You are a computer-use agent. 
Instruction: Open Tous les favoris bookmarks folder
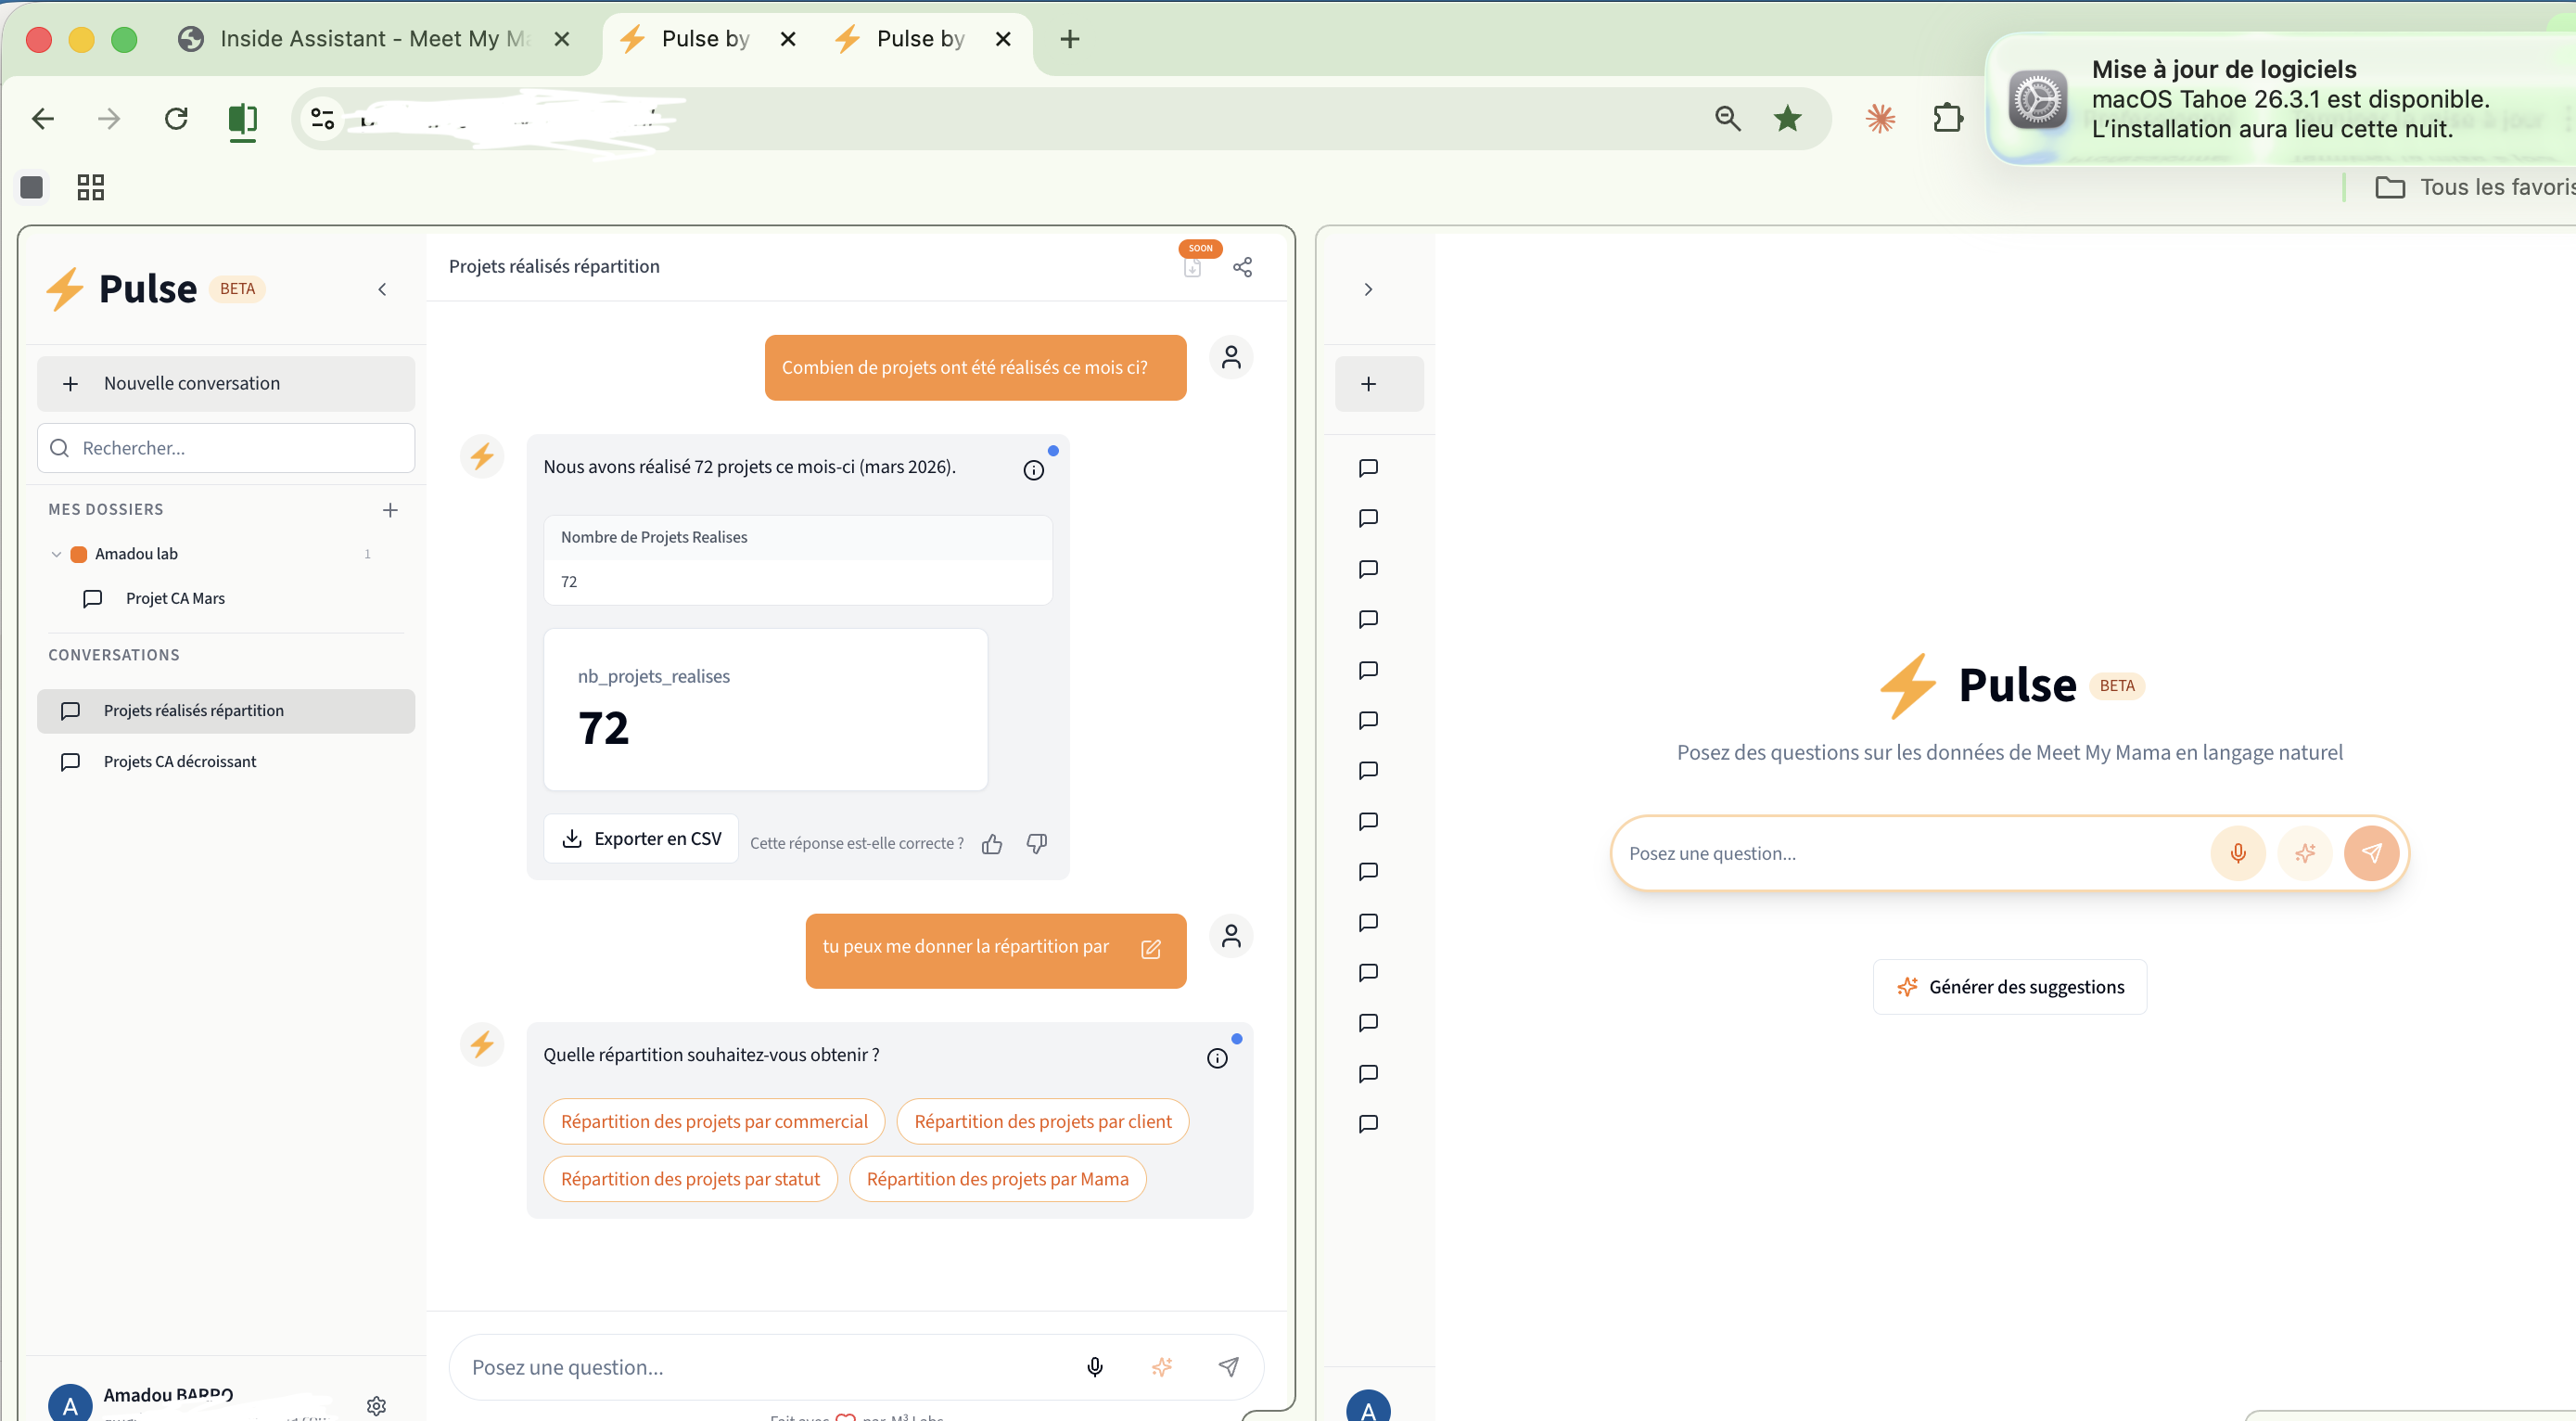pyautogui.click(x=2474, y=187)
